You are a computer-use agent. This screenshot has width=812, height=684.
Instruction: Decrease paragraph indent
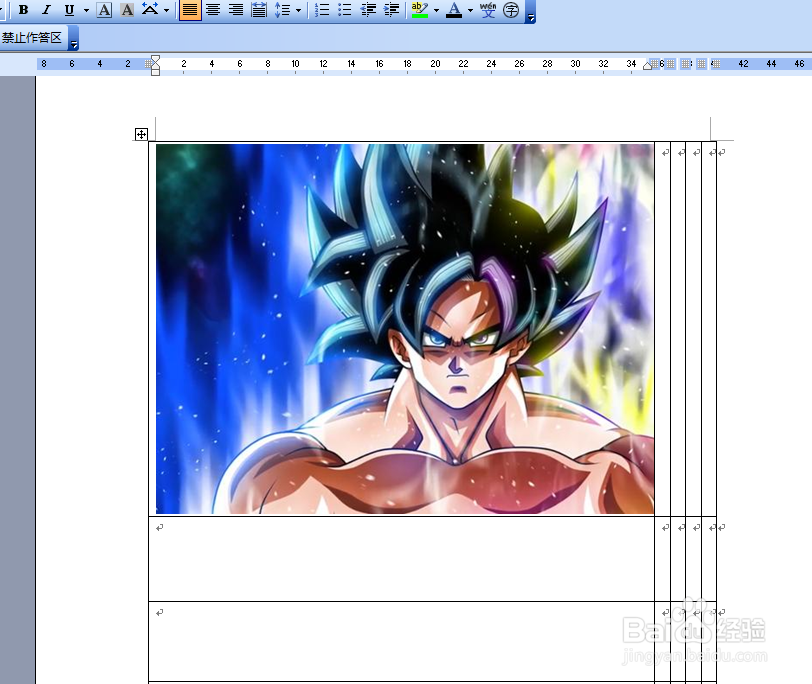[368, 9]
